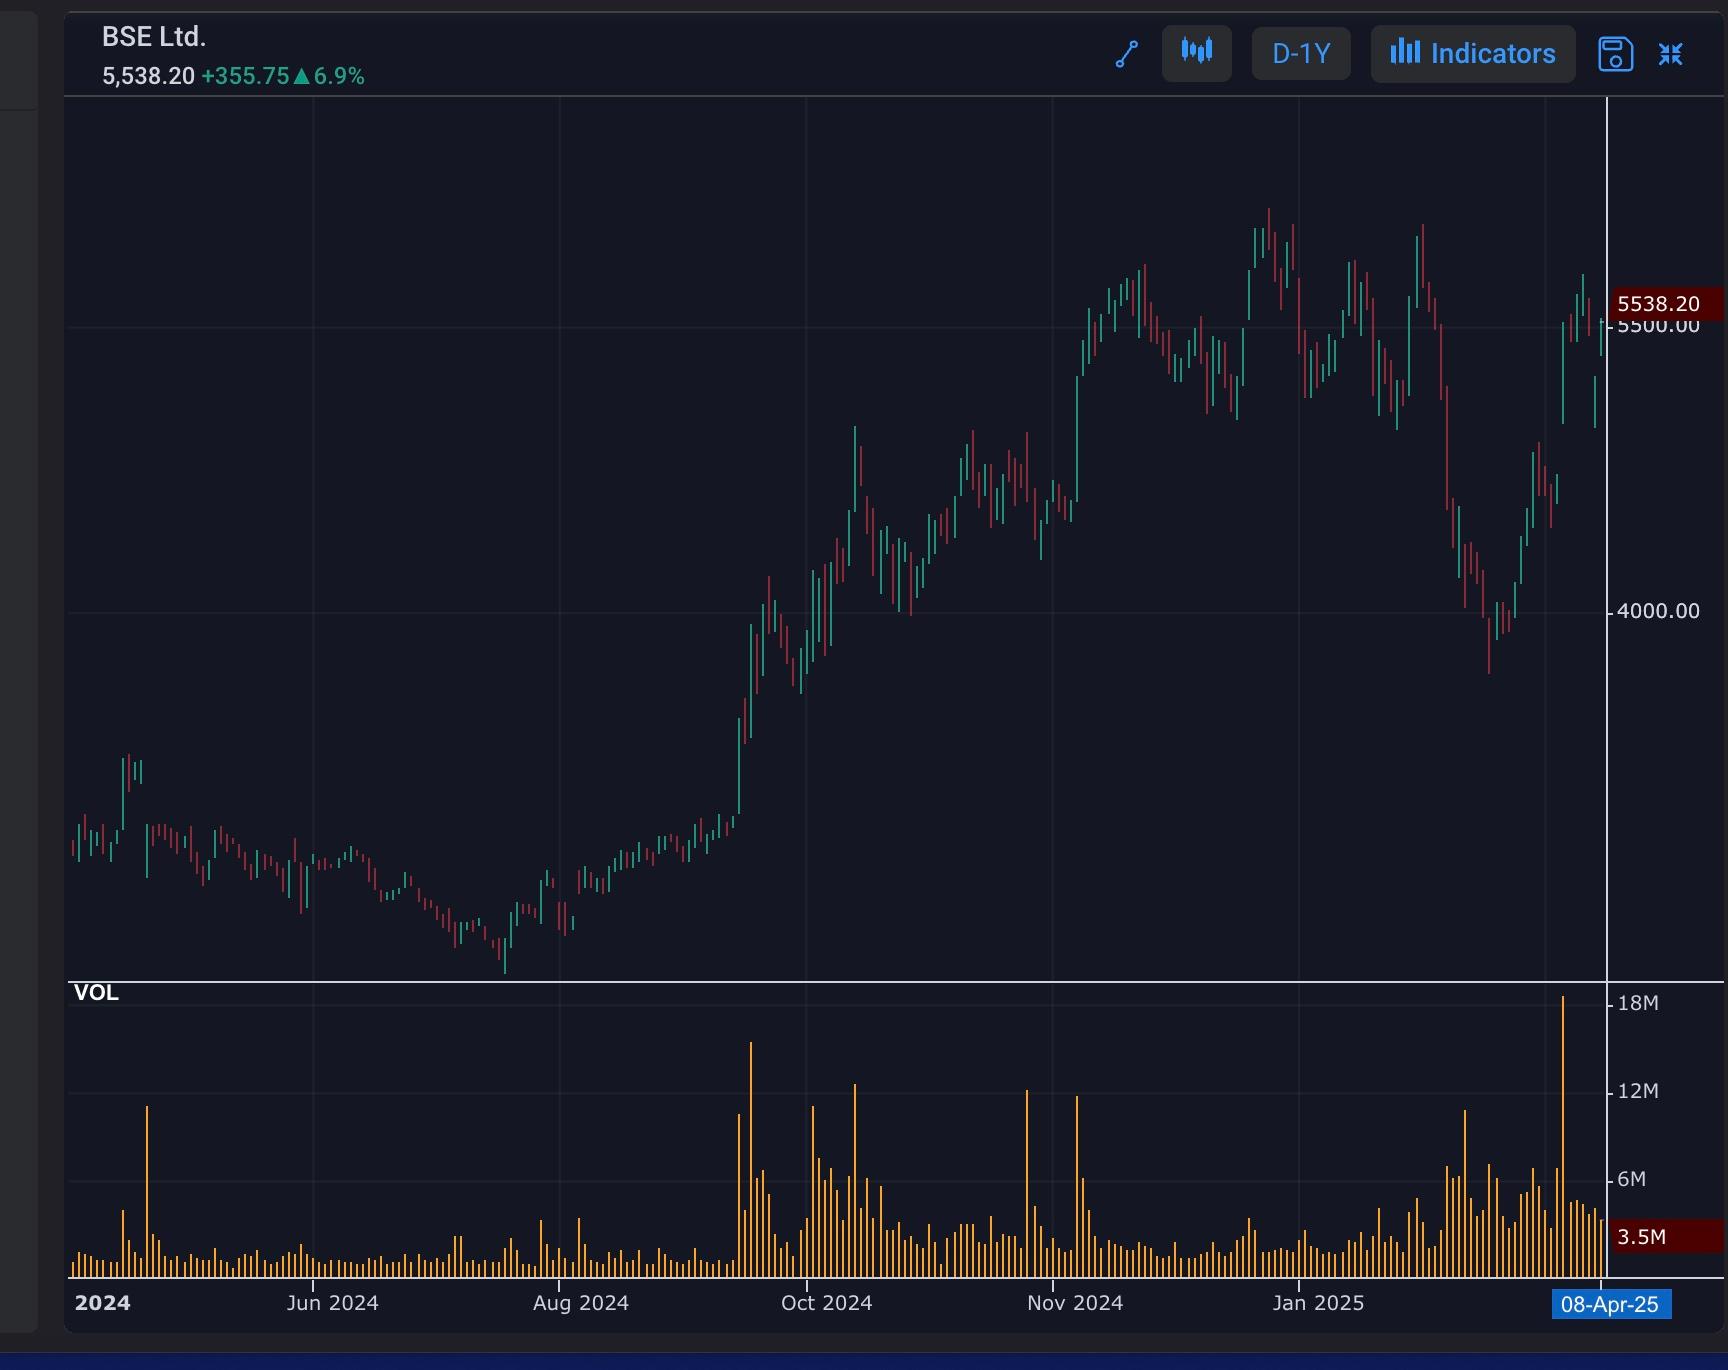Click the Nov 2024 time axis label
The image size is (1728, 1370).
point(1075,1303)
